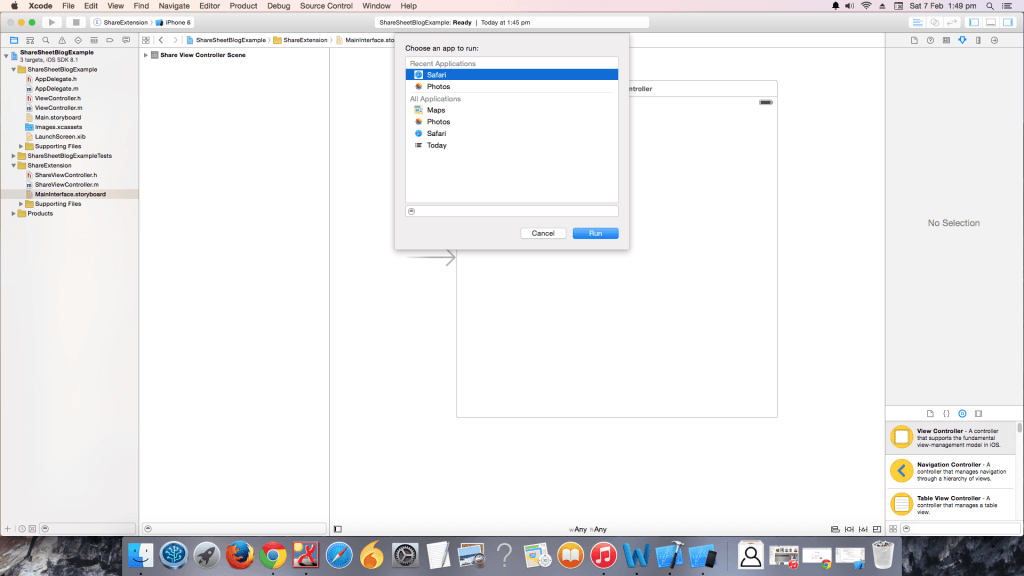
Task: Go back in editor history
Action: (161, 40)
